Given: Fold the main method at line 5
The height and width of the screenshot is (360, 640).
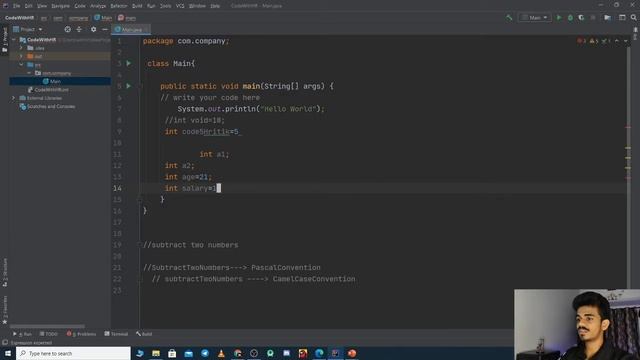Looking at the screenshot, I should tap(140, 86).
